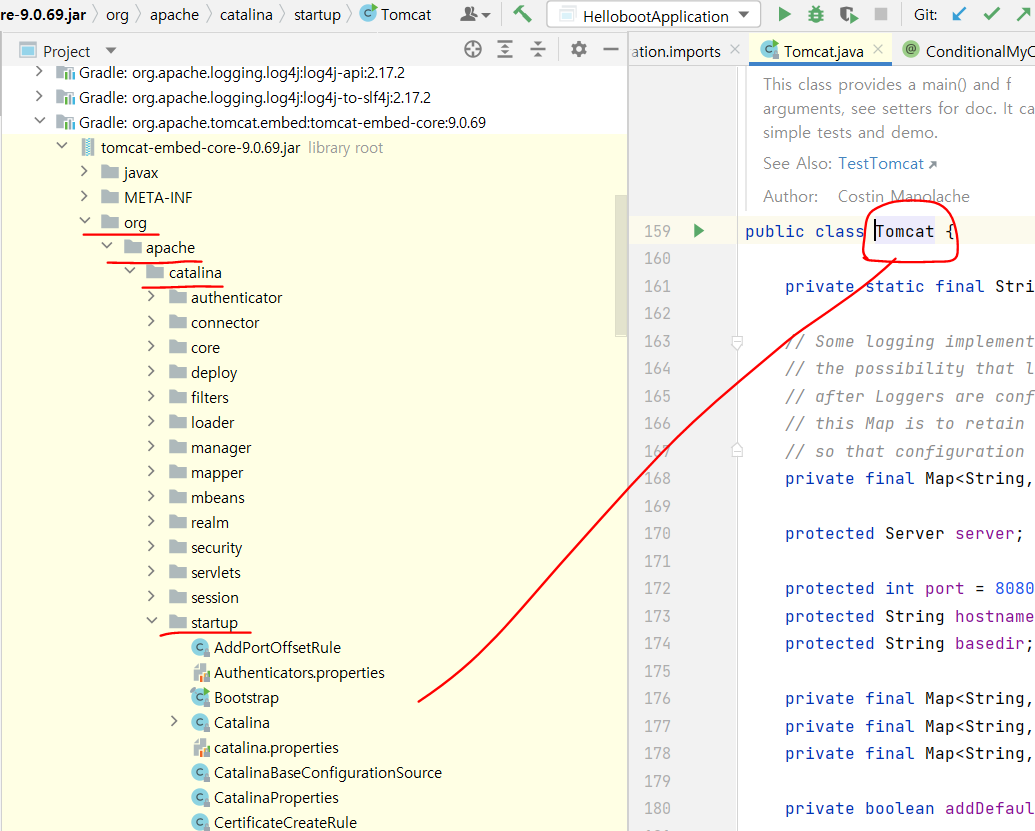Run with coverage shield icon

pos(848,14)
